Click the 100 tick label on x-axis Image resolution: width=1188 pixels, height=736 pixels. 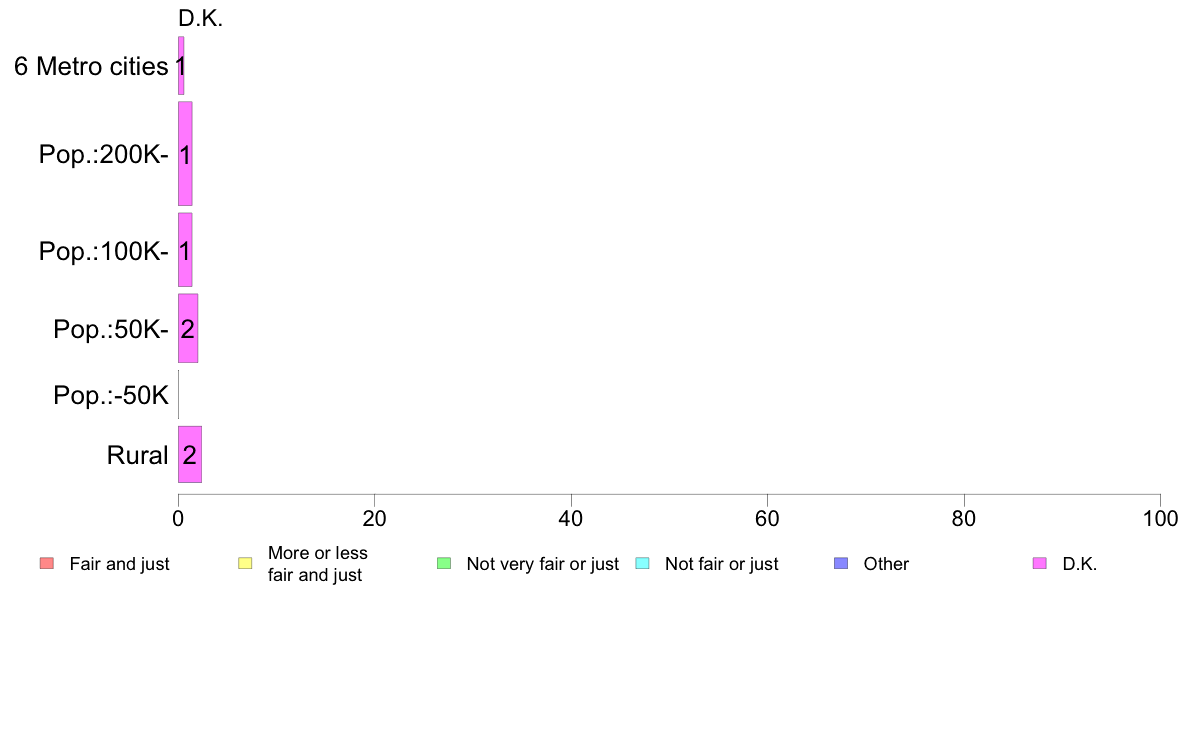click(x=1160, y=518)
